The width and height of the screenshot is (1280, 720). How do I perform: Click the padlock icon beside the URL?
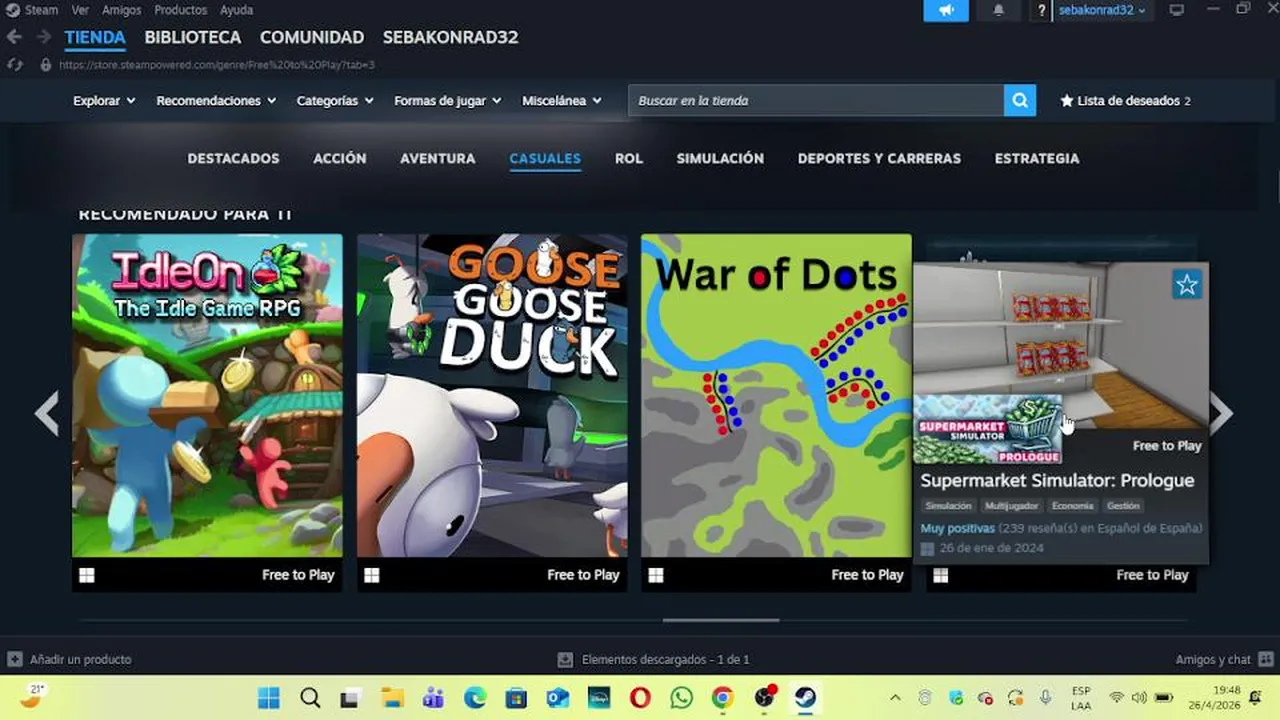(45, 64)
